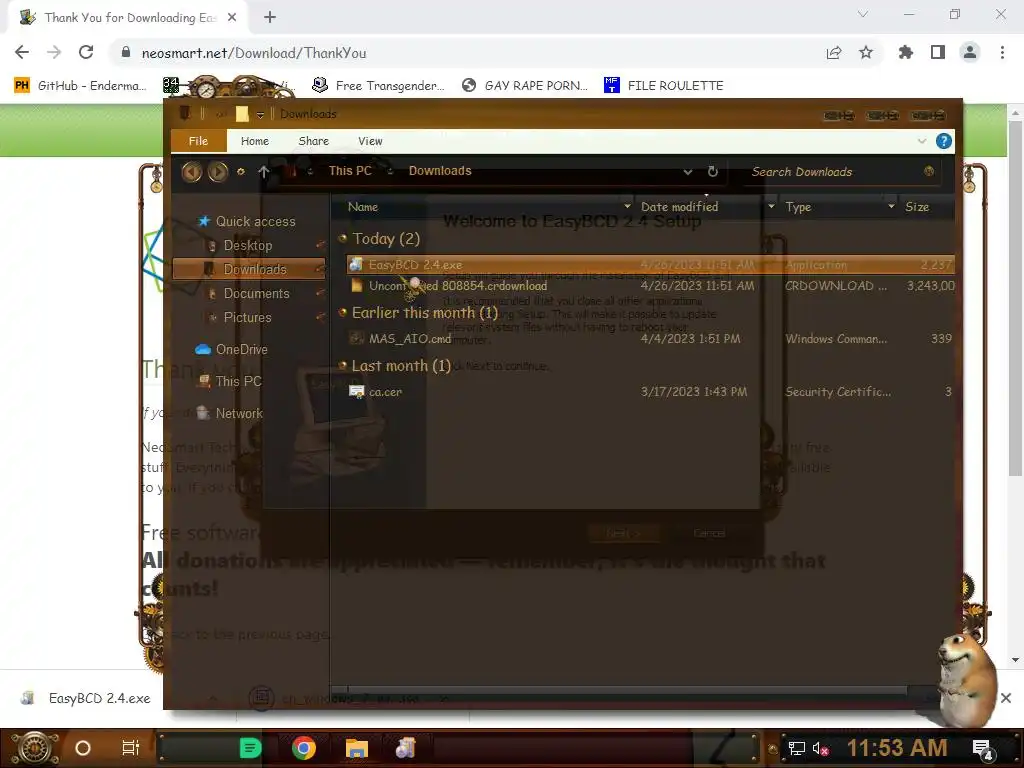Switch to Explorer Share ribbon tab
The width and height of the screenshot is (1024, 768).
click(x=313, y=141)
